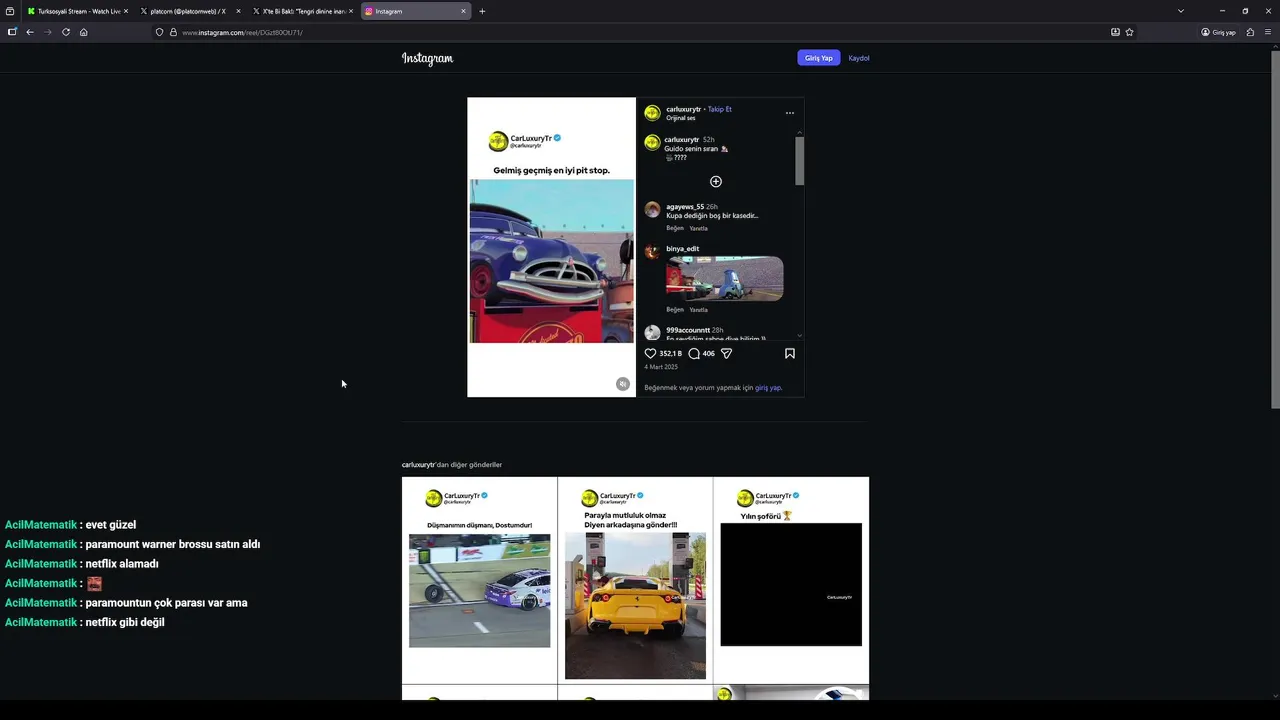Viewport: 1280px width, 720px height.
Task: Click Yanıtla under binya_edit comment
Action: [698, 310]
